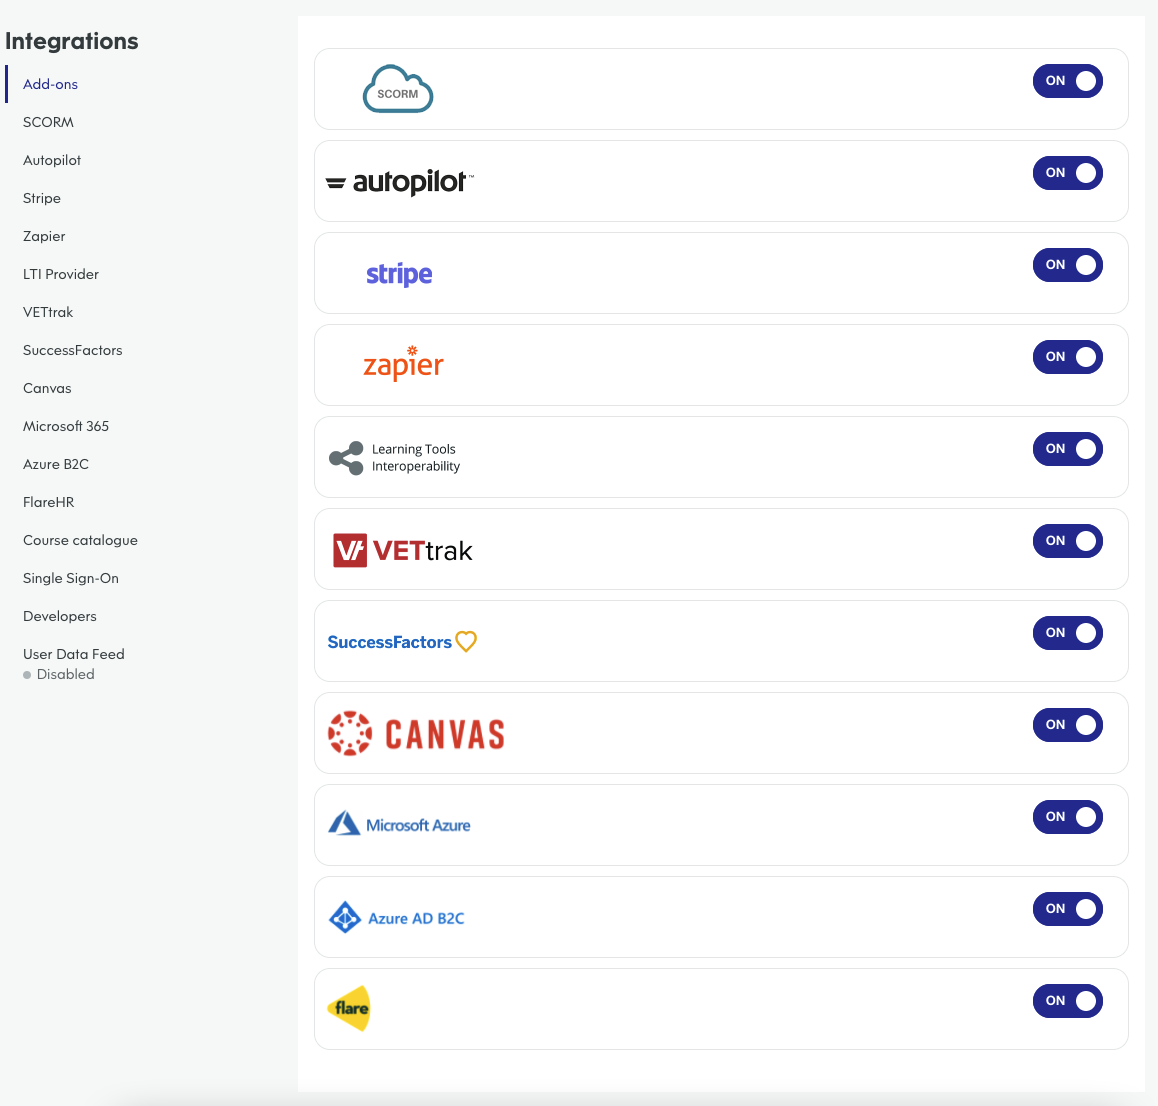Viewport: 1158px width, 1106px height.
Task: Open Zapier in the sidebar
Action: click(x=44, y=236)
